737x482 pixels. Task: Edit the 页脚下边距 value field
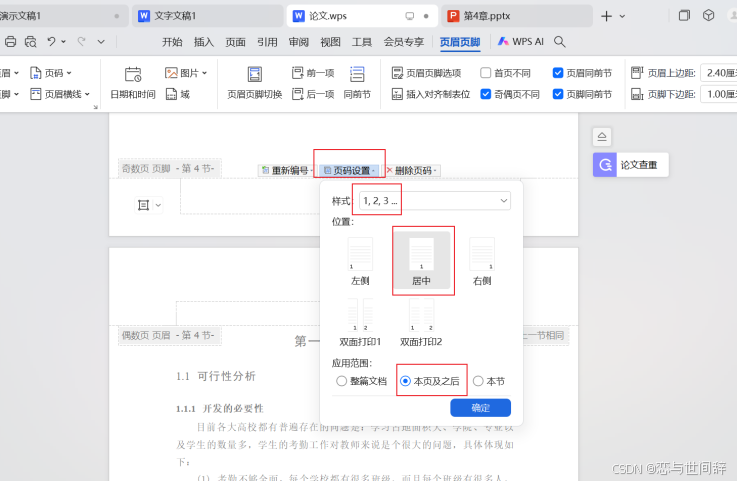719,94
